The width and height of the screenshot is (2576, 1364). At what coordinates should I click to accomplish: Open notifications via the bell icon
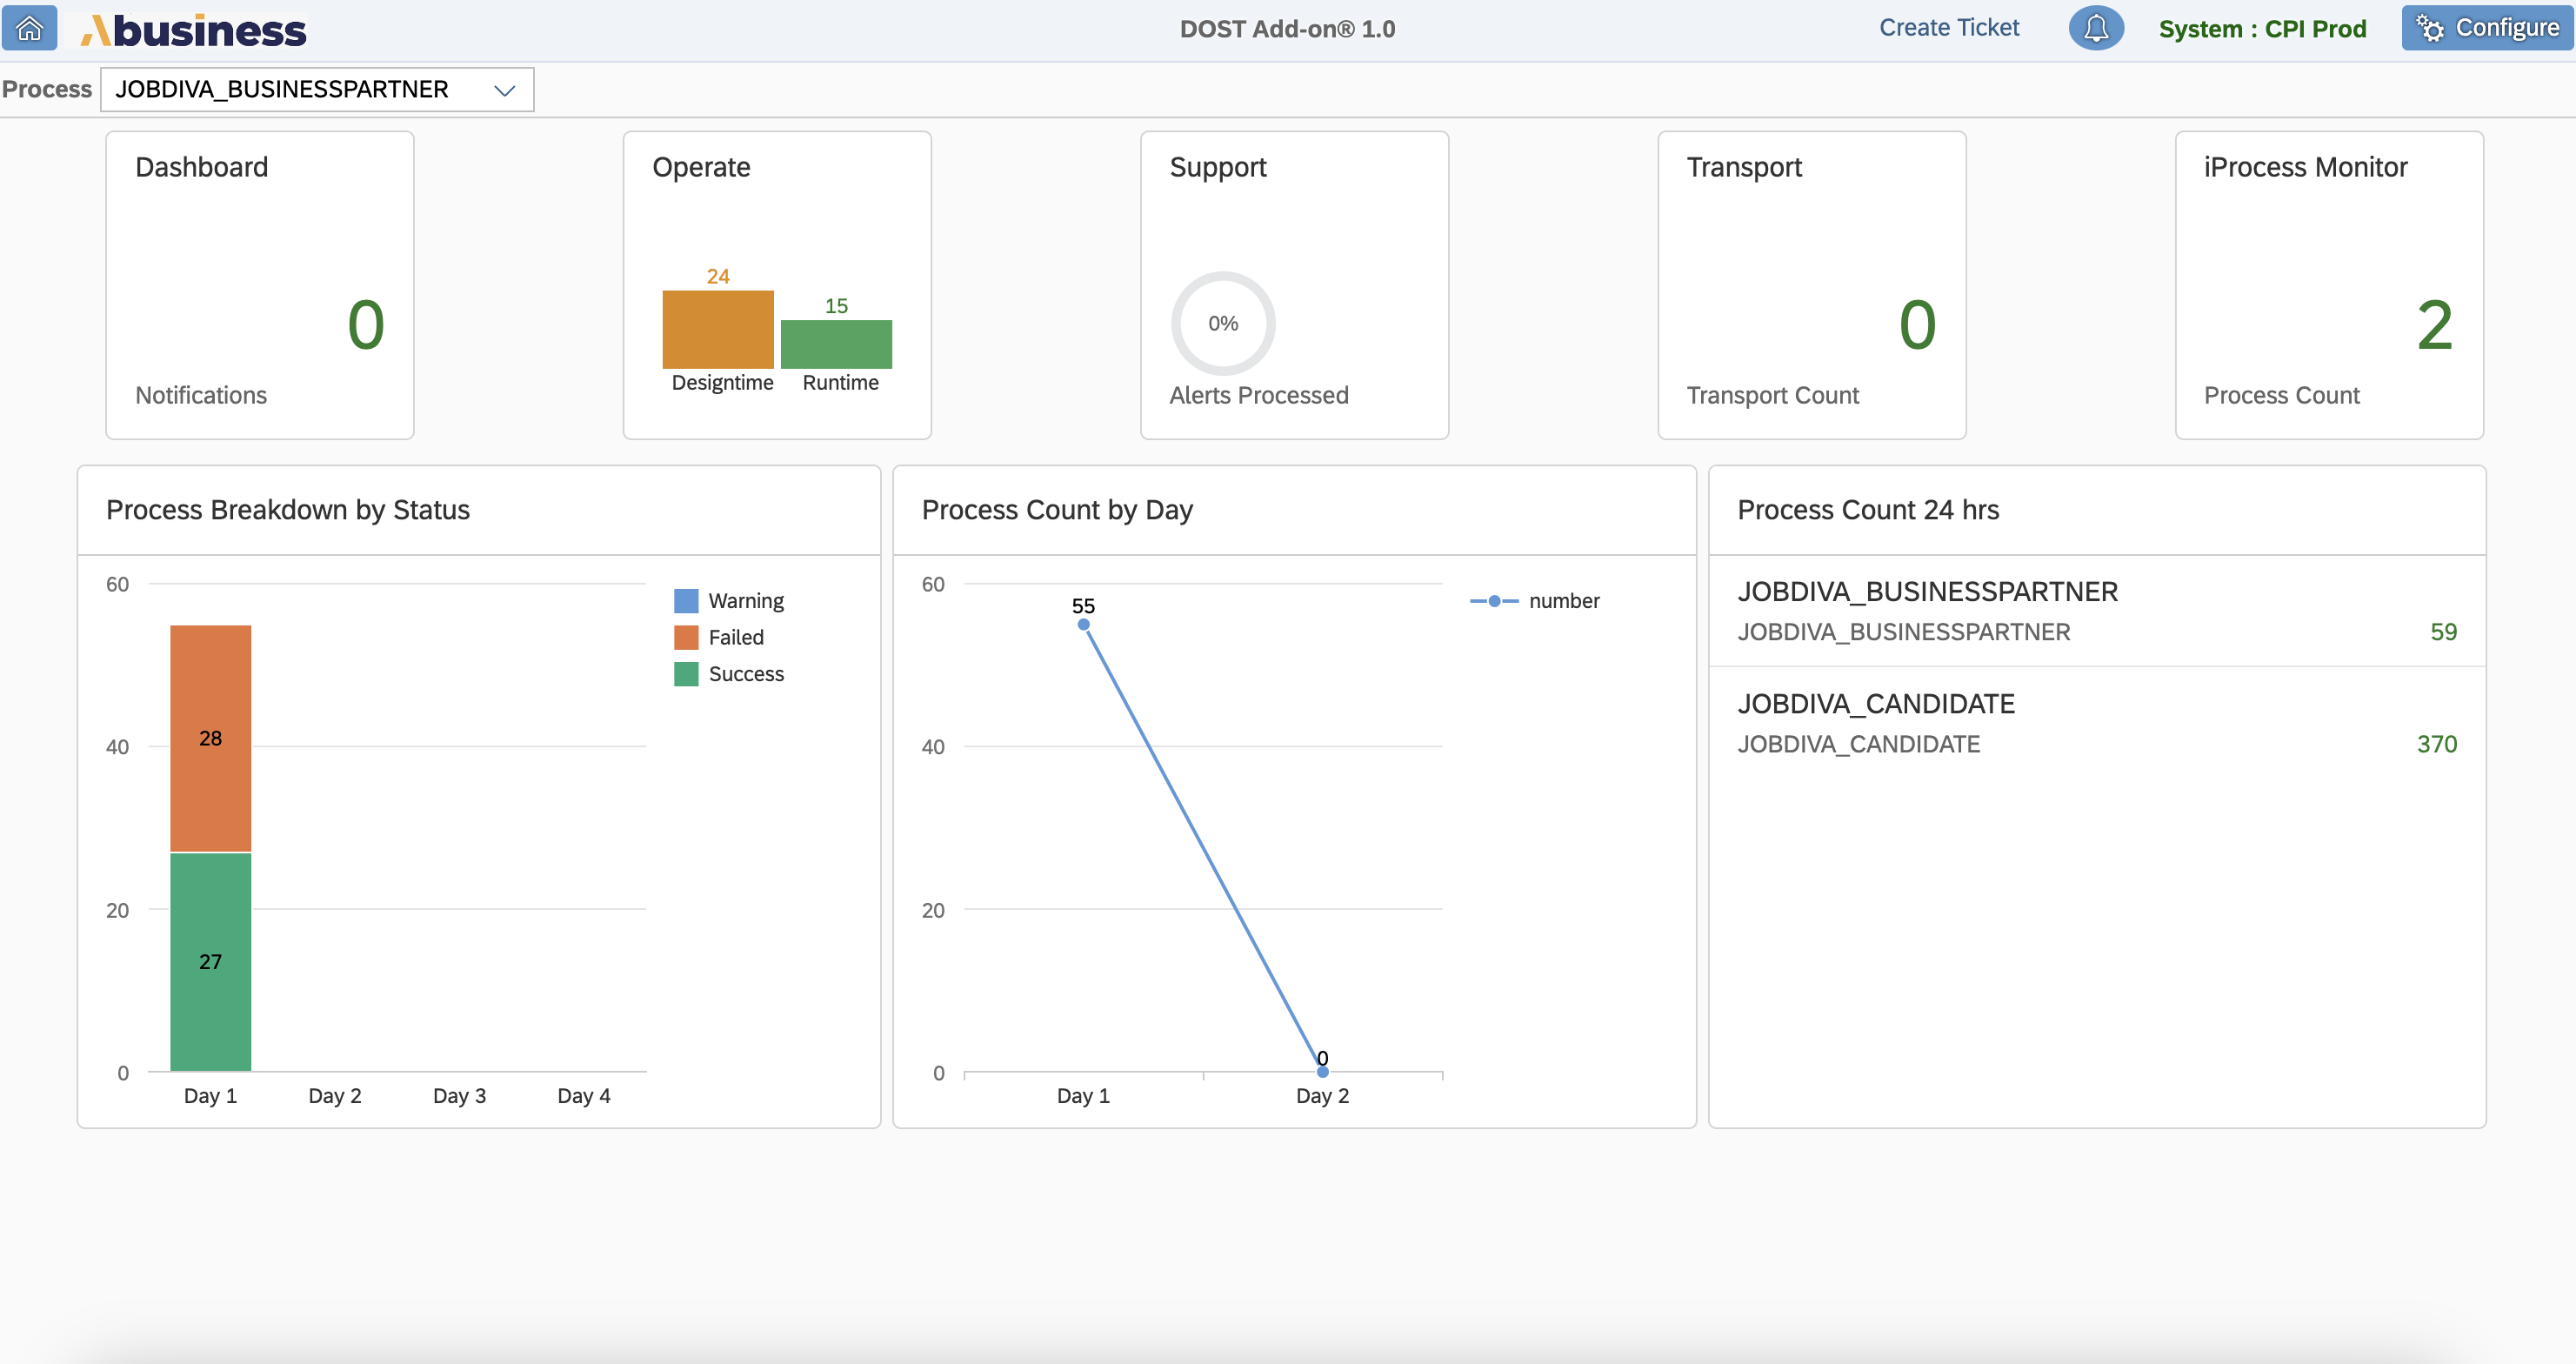[x=2096, y=28]
